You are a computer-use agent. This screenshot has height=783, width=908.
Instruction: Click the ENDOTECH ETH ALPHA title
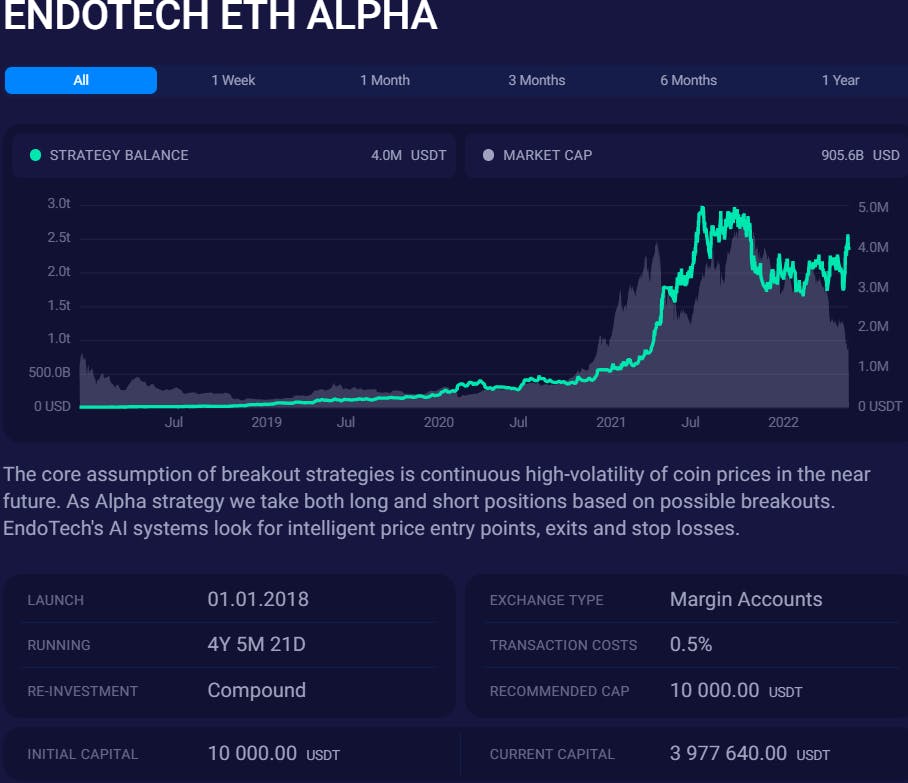click(220, 16)
